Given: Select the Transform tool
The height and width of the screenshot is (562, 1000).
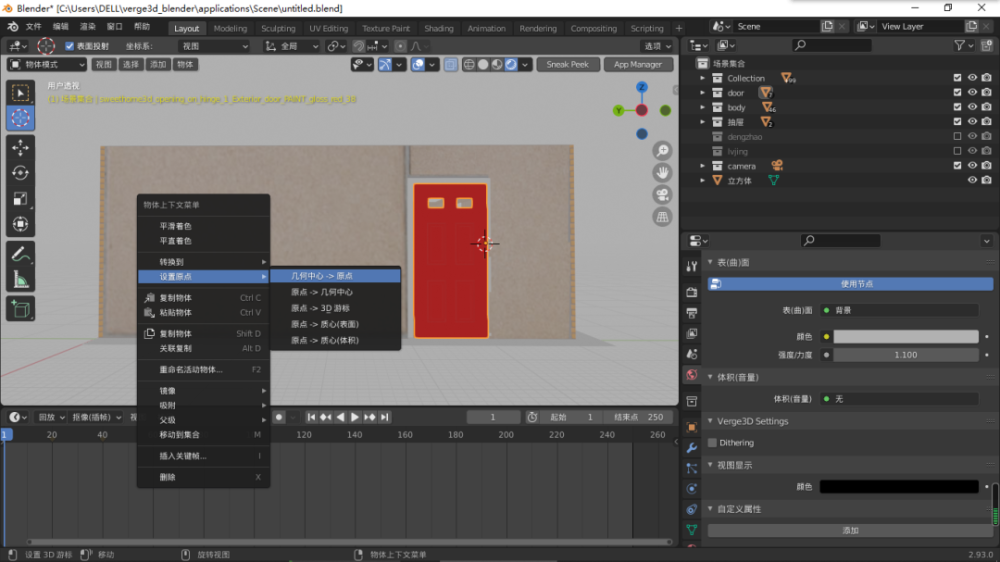Looking at the screenshot, I should click(x=20, y=224).
